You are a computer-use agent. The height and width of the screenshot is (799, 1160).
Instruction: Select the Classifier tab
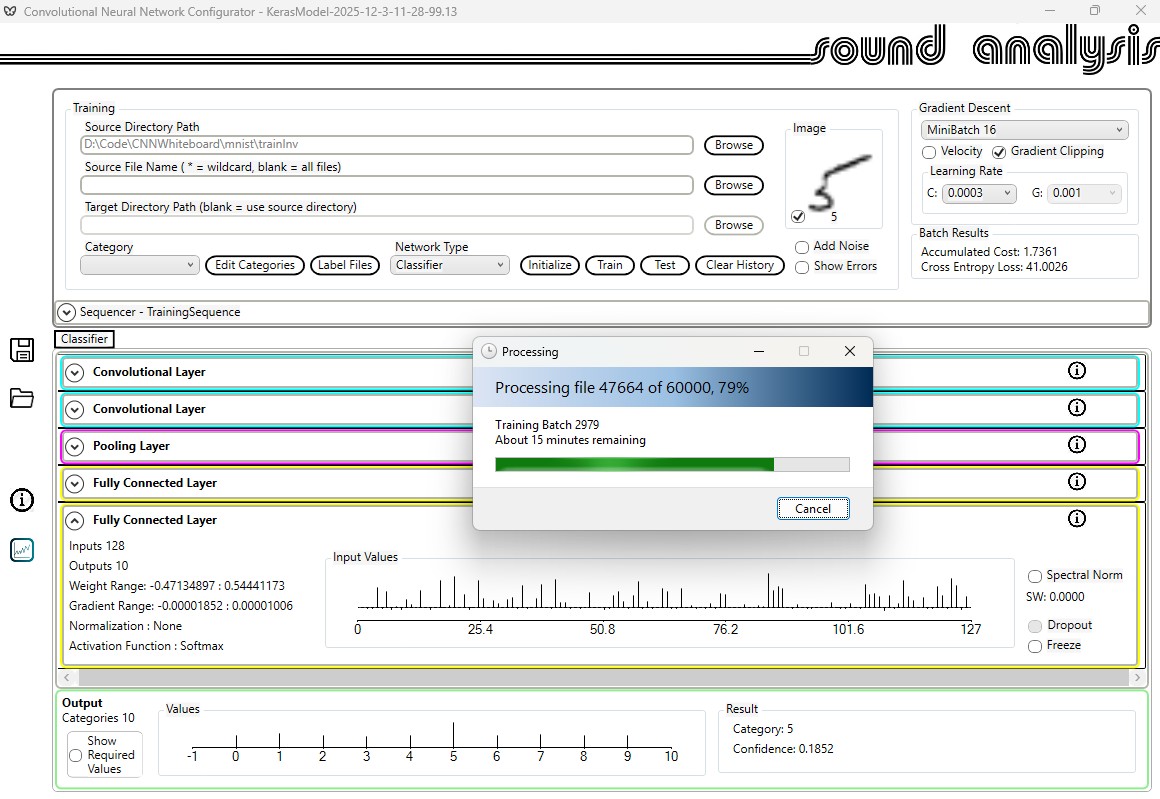click(x=84, y=339)
